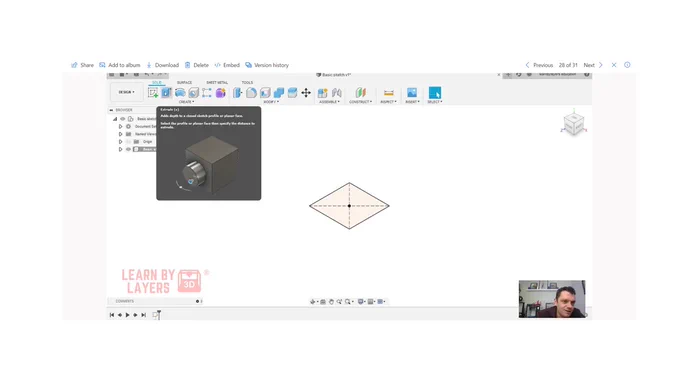This screenshot has width=680, height=383.
Task: Click the Share button
Action: click(x=82, y=65)
